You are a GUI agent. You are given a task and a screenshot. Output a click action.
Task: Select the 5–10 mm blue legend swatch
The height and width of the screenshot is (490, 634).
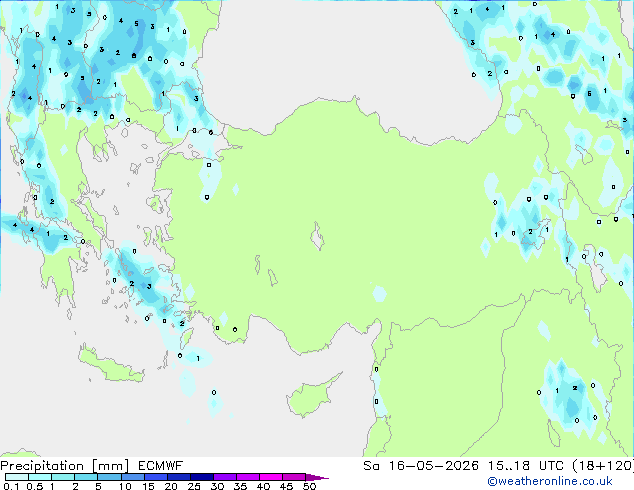coord(109,477)
